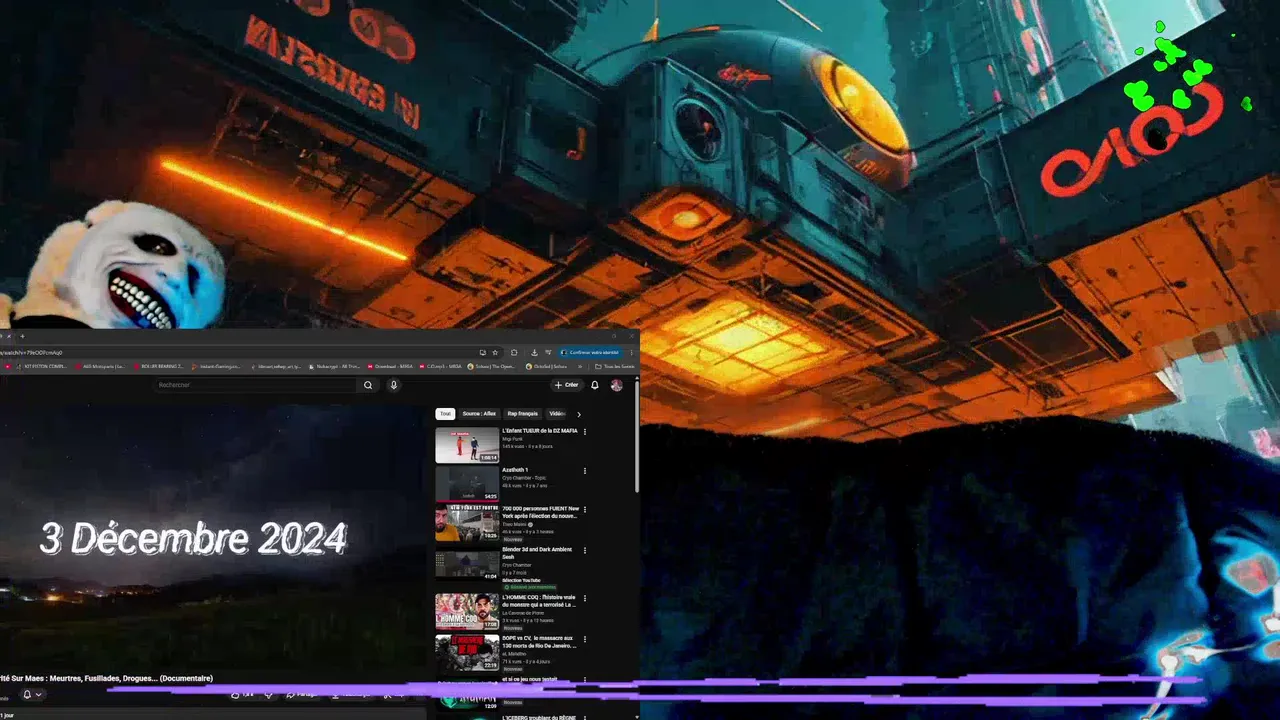
Task: Focus the Rechercher search field
Action: (255, 385)
